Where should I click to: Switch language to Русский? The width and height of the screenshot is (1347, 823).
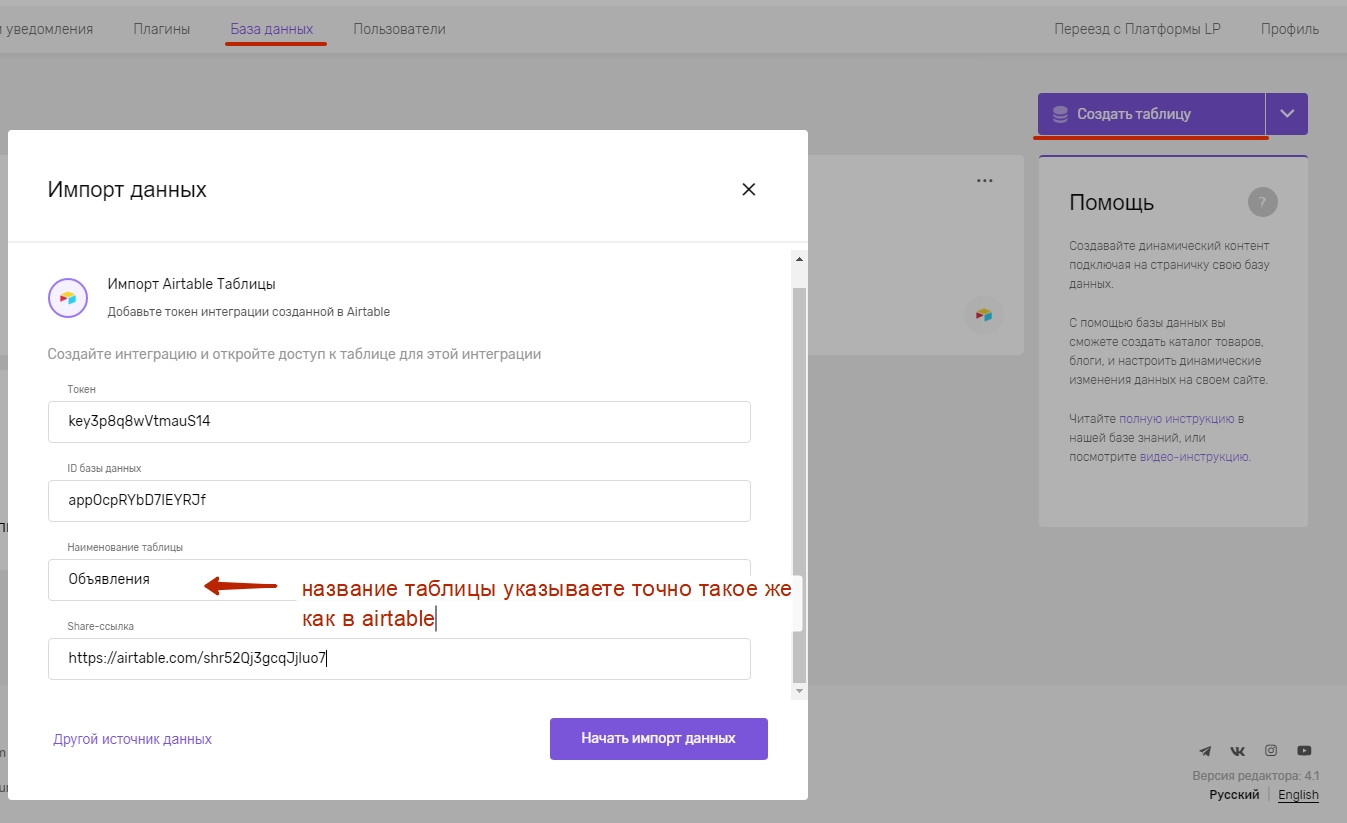[1234, 795]
